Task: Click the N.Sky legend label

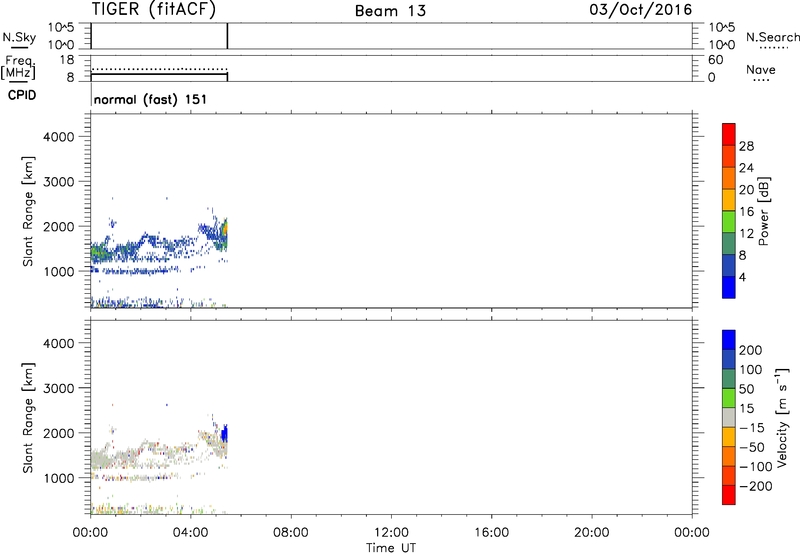Action: pyautogui.click(x=18, y=38)
